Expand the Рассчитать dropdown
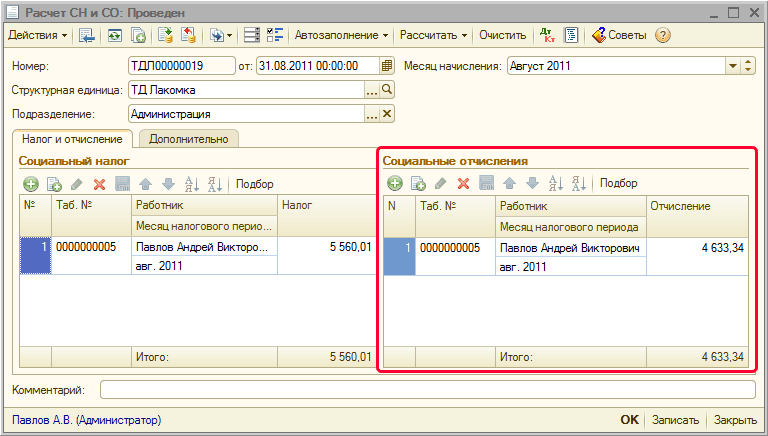 pyautogui.click(x=434, y=35)
